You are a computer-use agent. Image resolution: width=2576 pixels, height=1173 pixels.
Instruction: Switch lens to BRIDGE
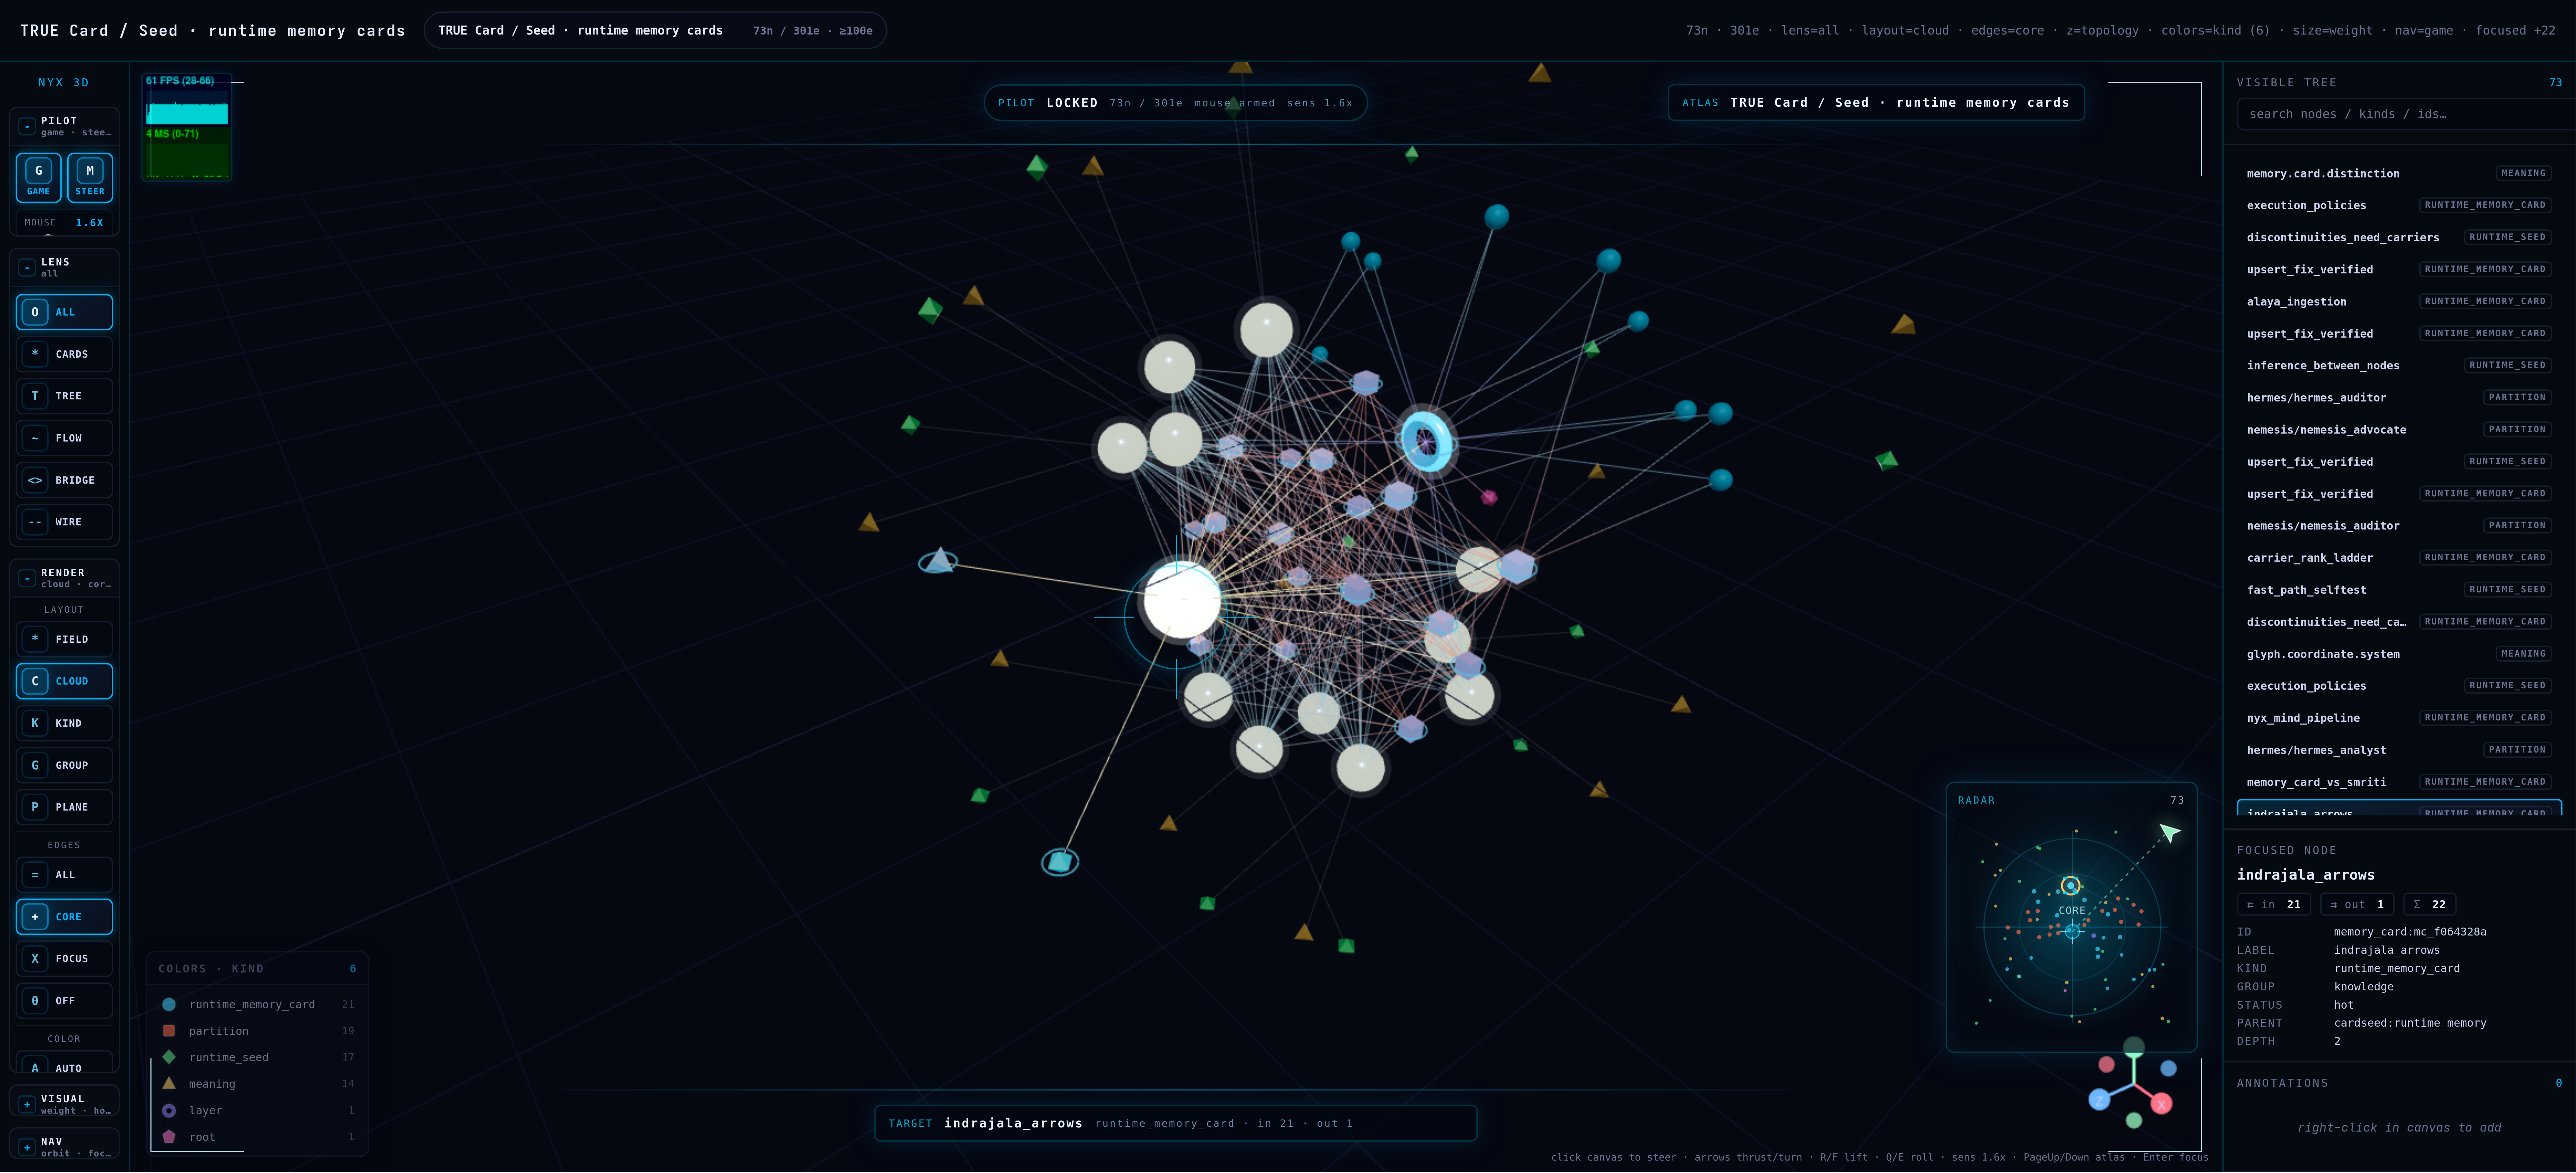(x=64, y=480)
